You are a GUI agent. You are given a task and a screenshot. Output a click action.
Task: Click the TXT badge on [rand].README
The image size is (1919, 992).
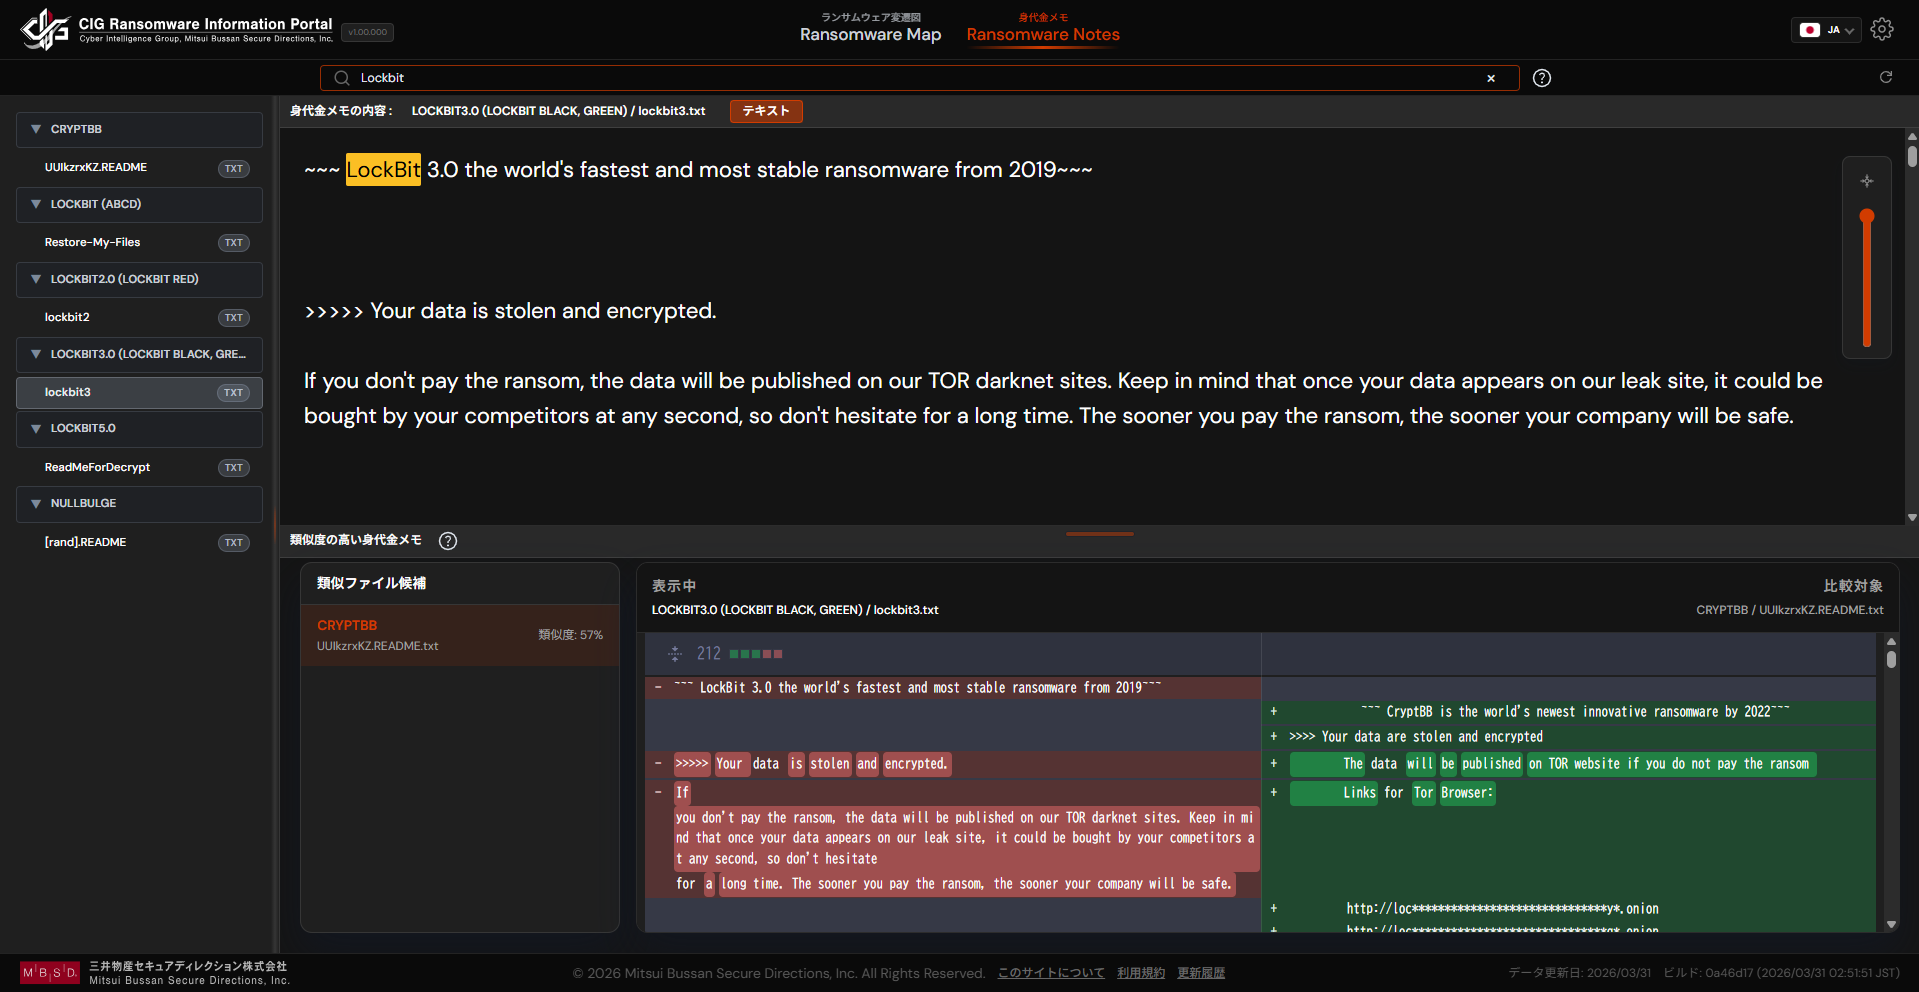click(234, 543)
